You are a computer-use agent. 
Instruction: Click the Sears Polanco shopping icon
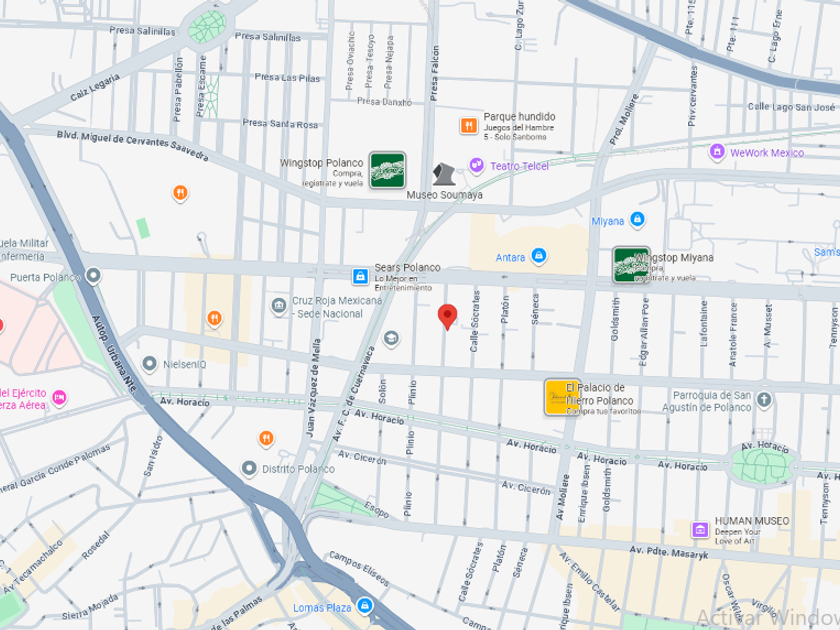(360, 276)
